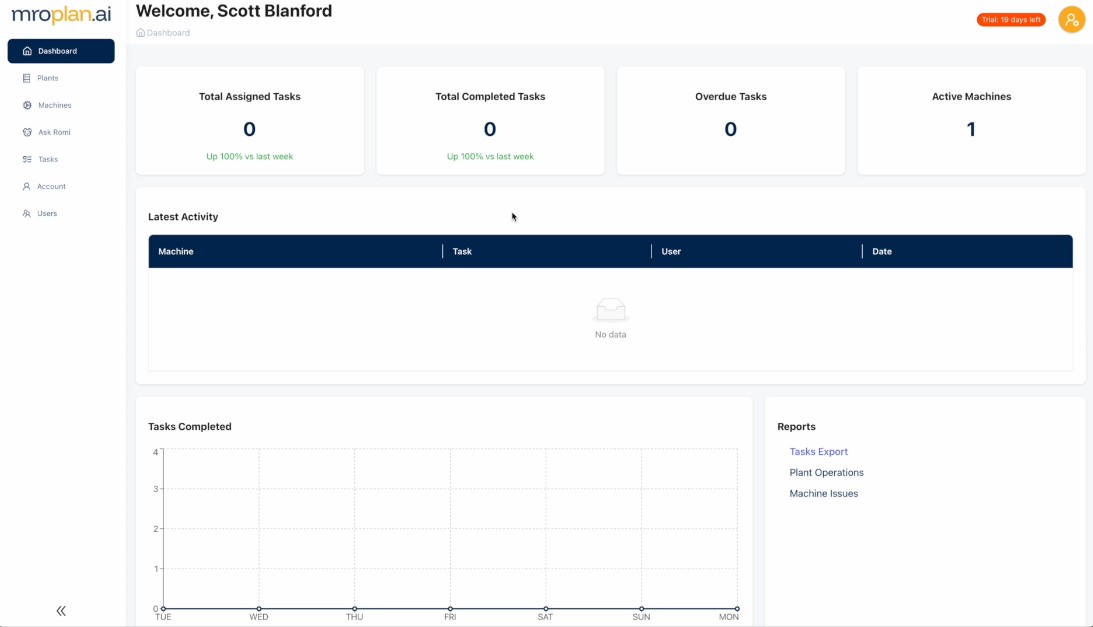Viewport: 1093px width, 627px height.
Task: Click the FRI data point on chart
Action: (450, 609)
